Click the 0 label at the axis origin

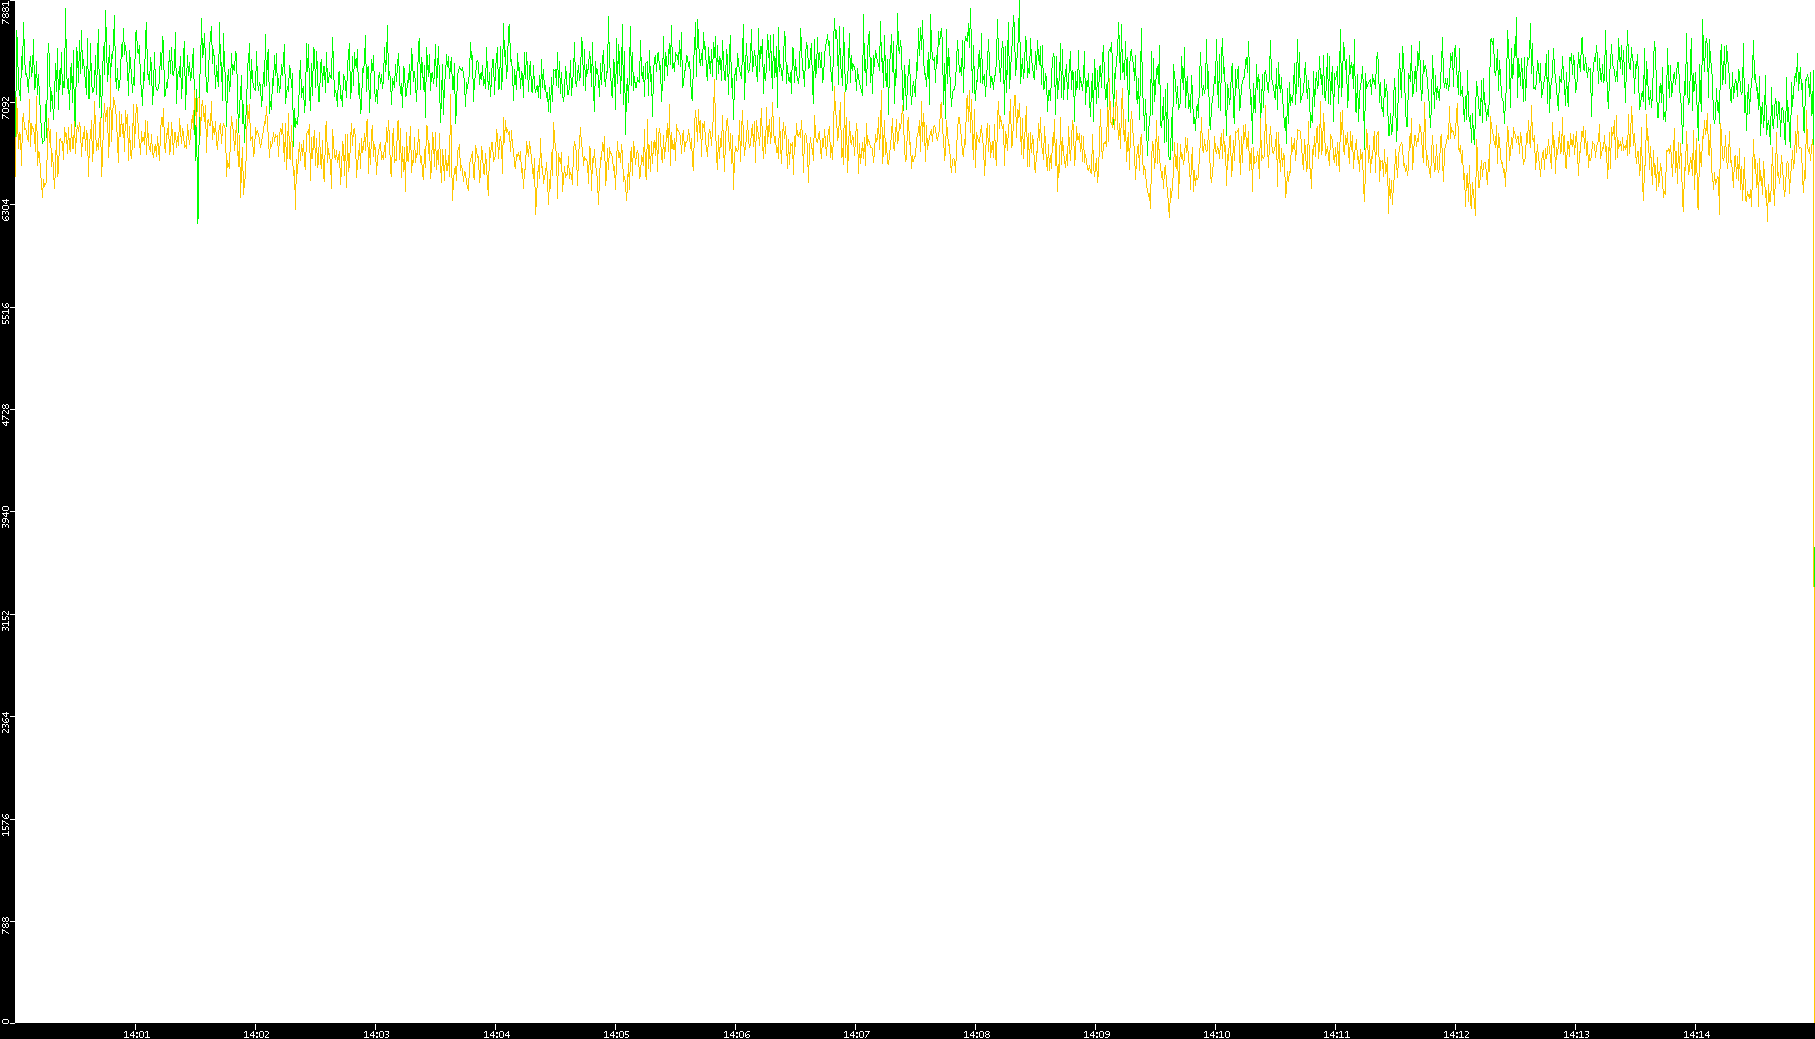point(6,1021)
